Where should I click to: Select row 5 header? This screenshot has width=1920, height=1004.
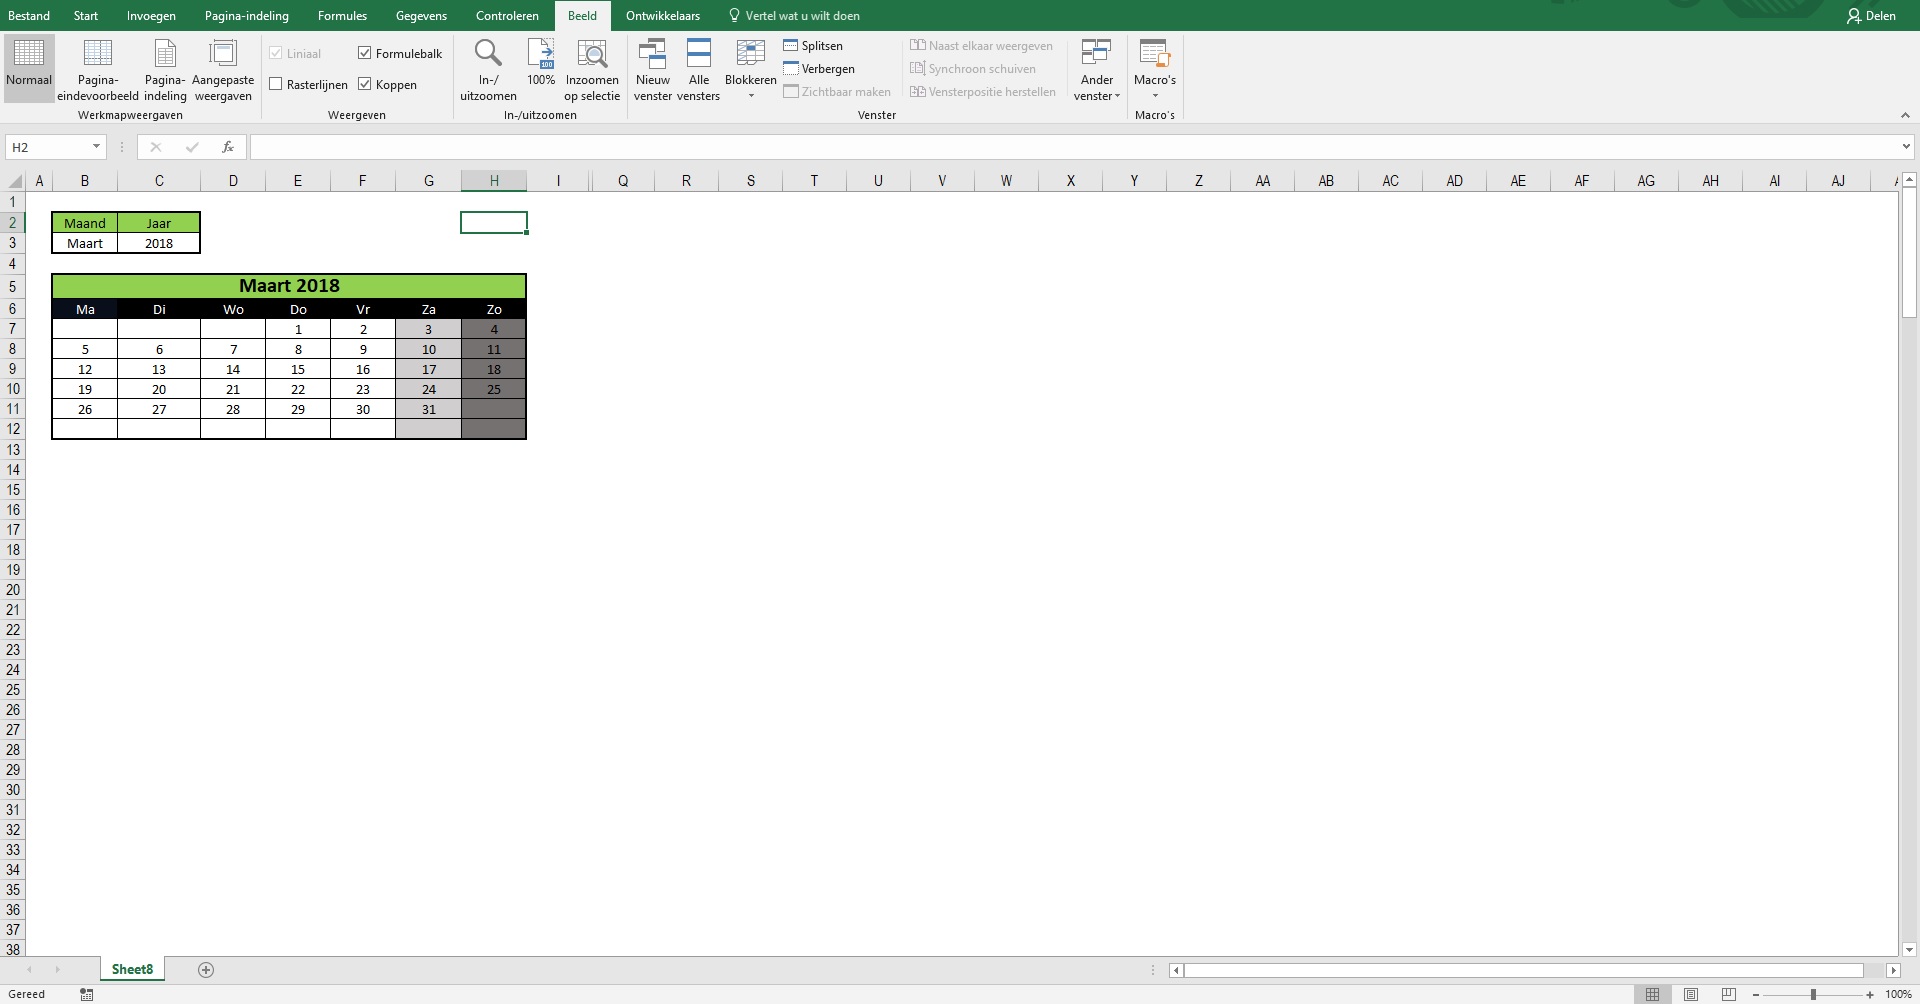pyautogui.click(x=13, y=287)
